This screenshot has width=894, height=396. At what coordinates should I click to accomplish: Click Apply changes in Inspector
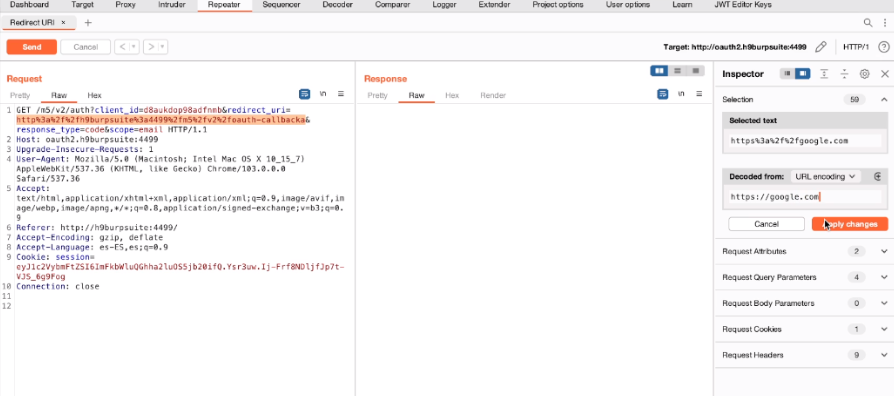coord(850,224)
